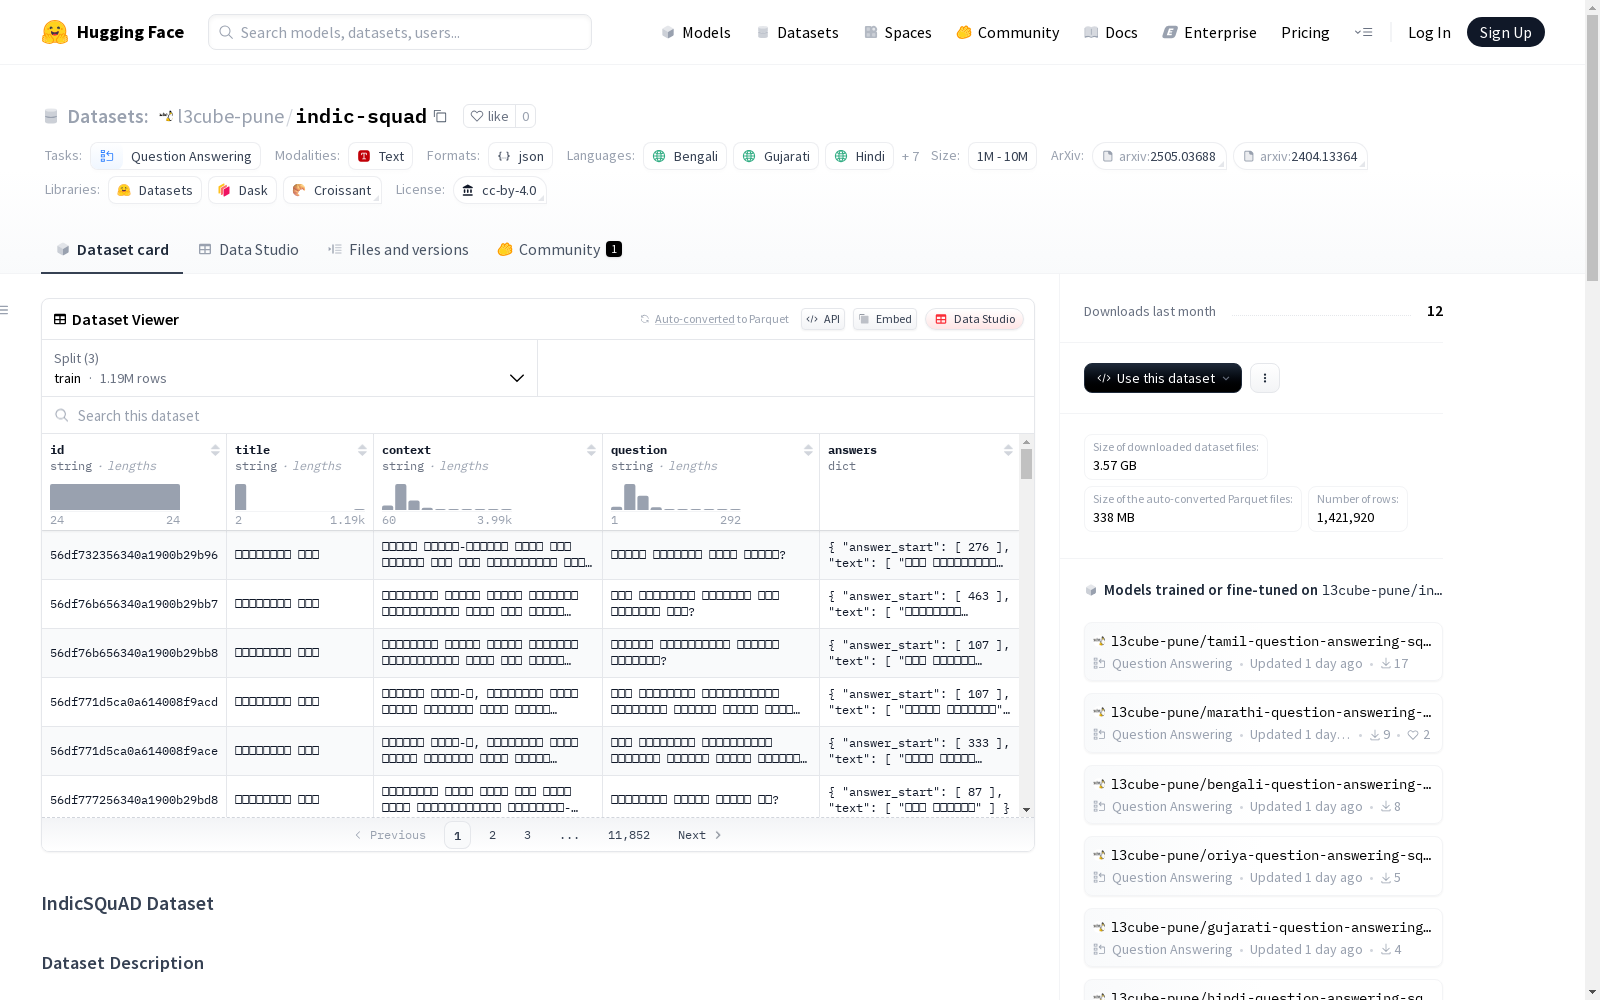Click the API code button in viewer
The height and width of the screenshot is (1000, 1600).
[x=823, y=319]
